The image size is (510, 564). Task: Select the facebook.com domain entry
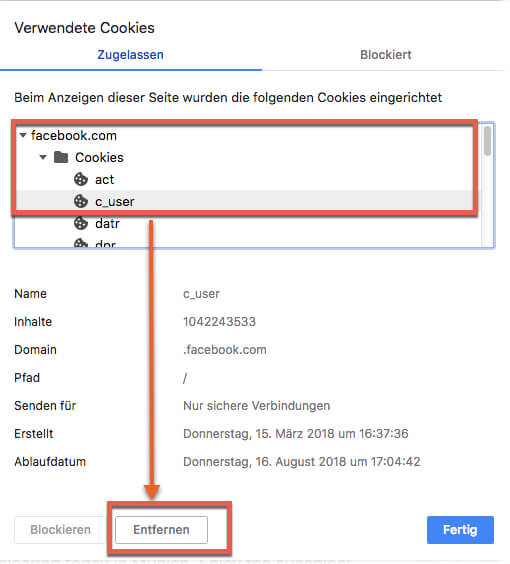point(74,136)
